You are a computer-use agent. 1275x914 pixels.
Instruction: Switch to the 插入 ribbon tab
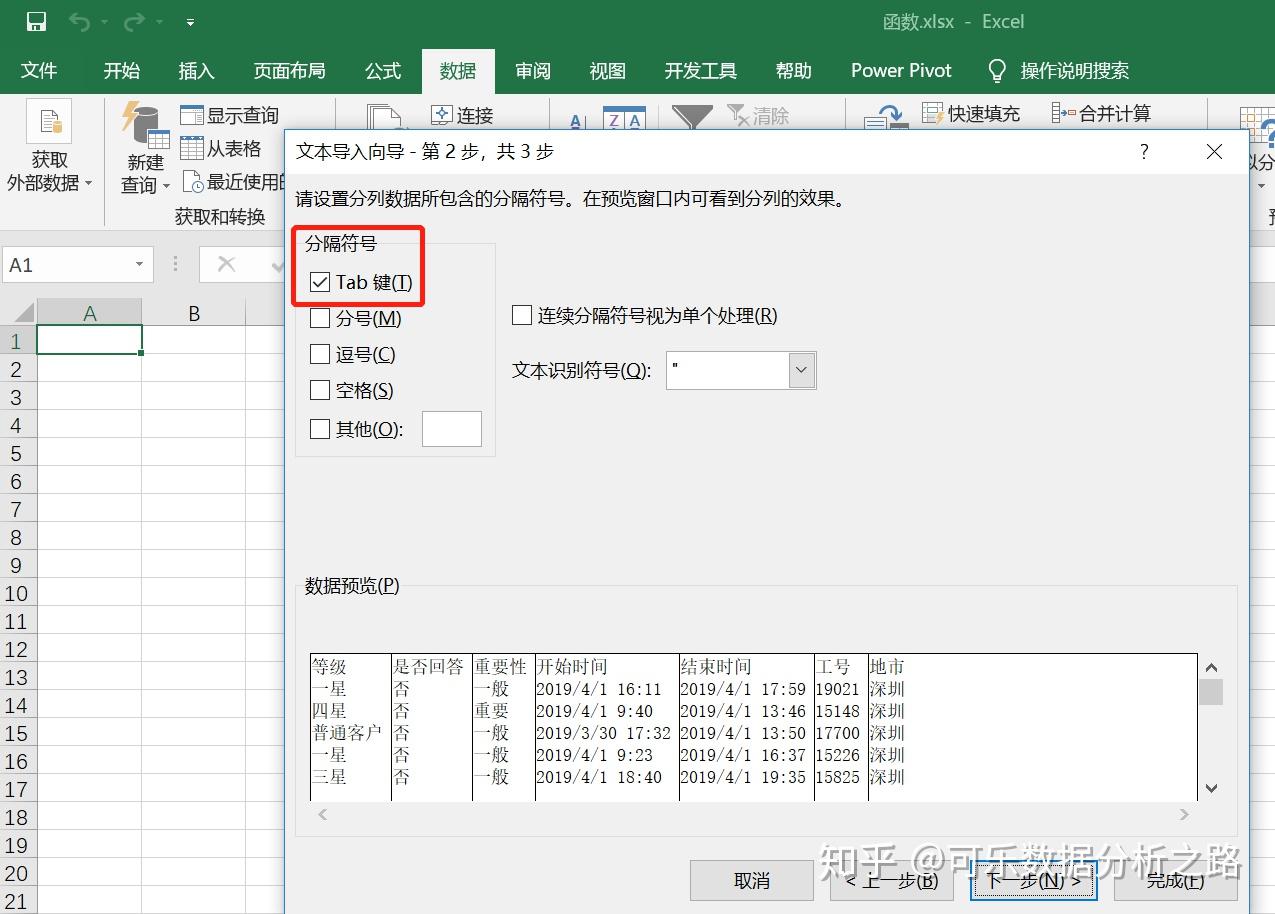pos(196,70)
